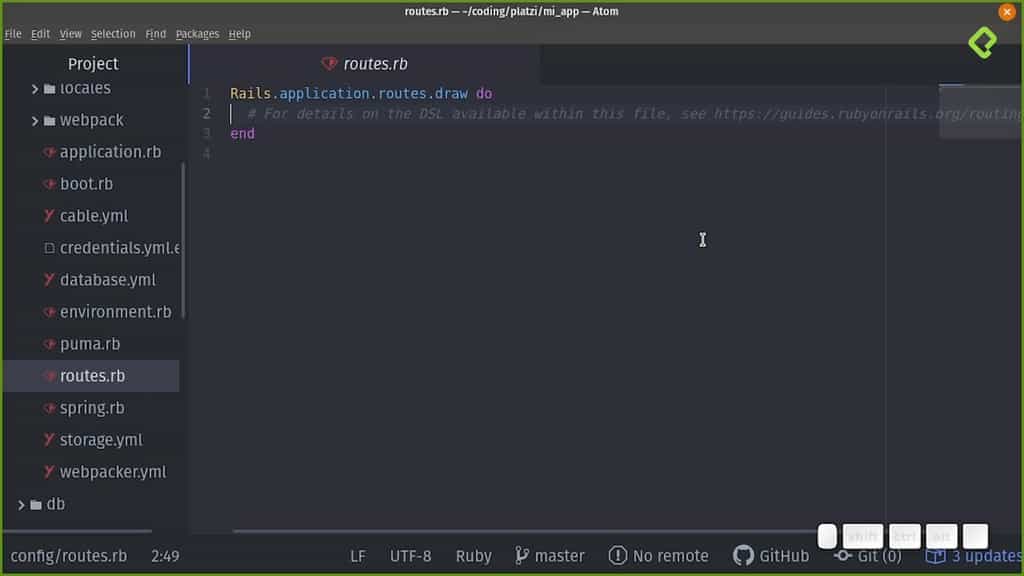Click the Git fork icon beside Git (0)
The image size is (1024, 576).
(x=844, y=555)
